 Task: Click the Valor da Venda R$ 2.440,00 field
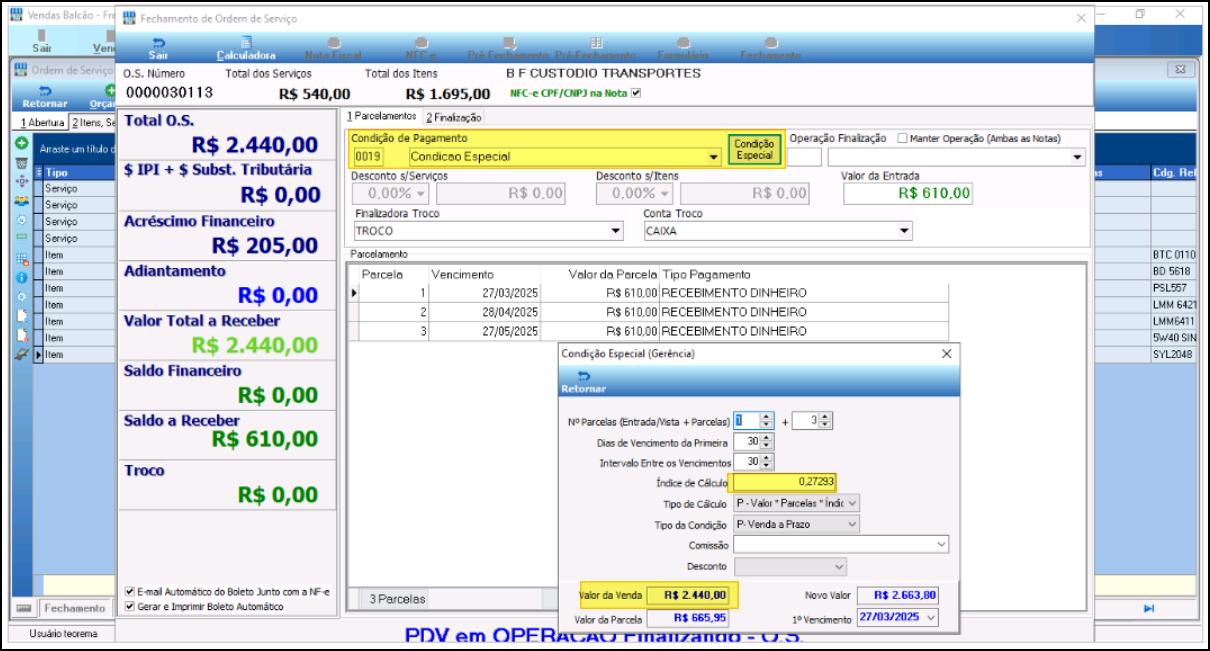[688, 595]
